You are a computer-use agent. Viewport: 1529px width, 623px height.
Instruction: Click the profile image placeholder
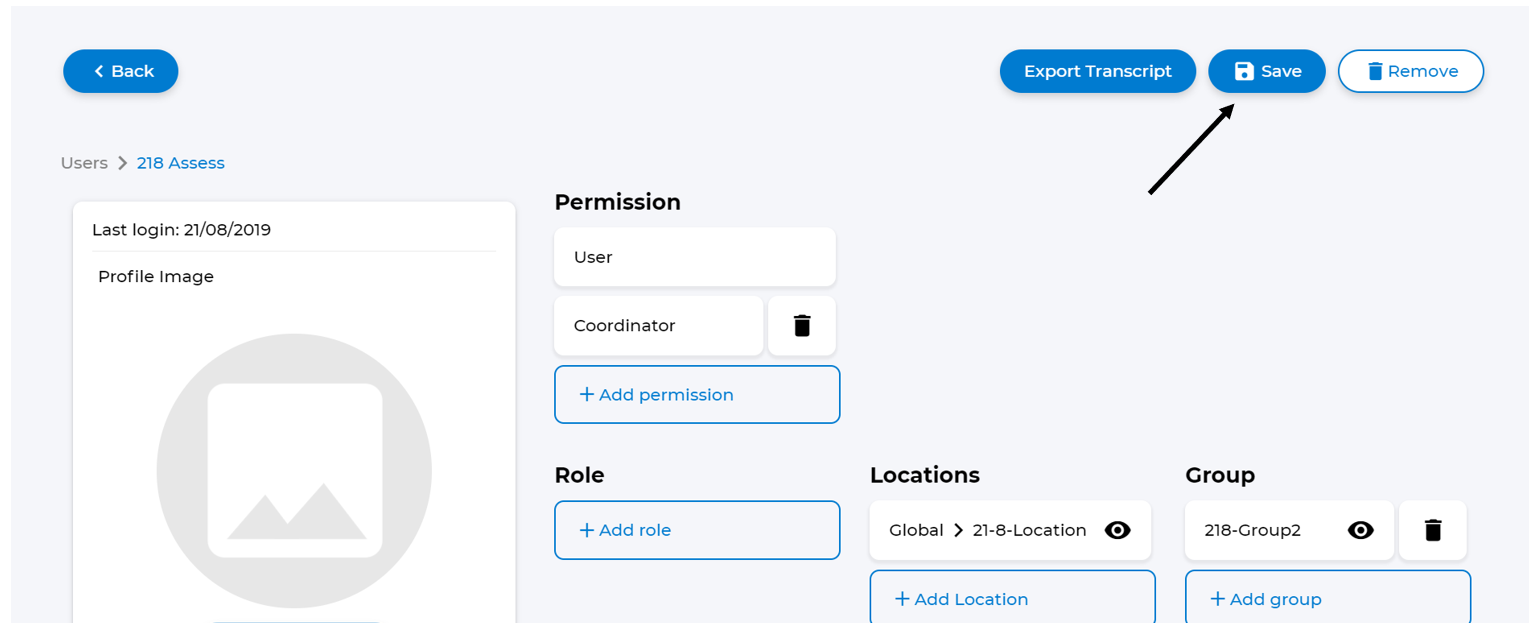[294, 470]
